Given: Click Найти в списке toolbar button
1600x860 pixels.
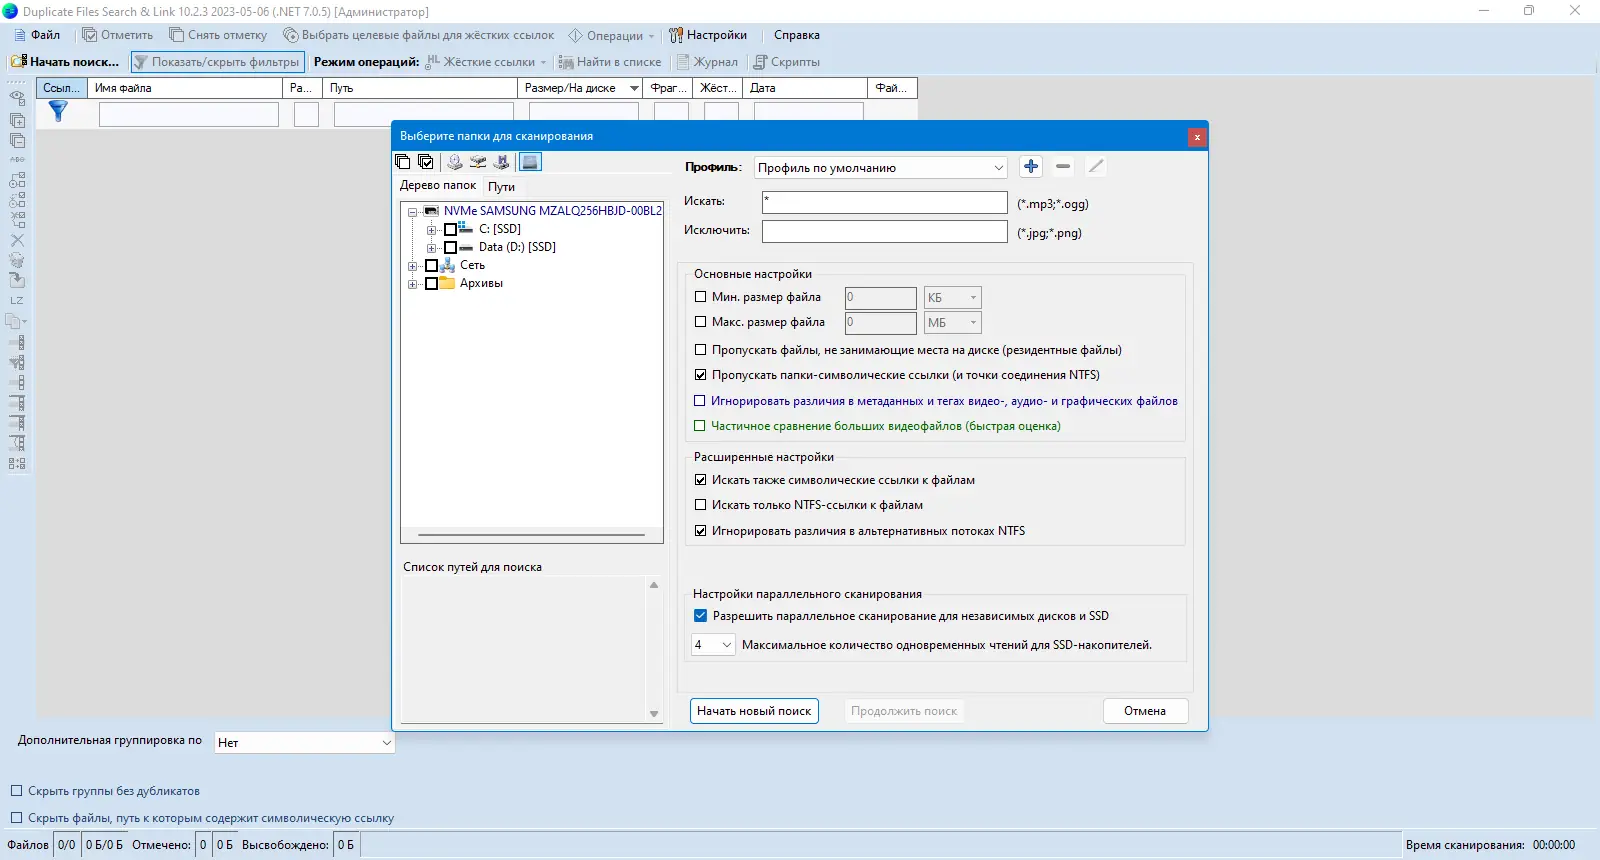Looking at the screenshot, I should click(x=610, y=62).
